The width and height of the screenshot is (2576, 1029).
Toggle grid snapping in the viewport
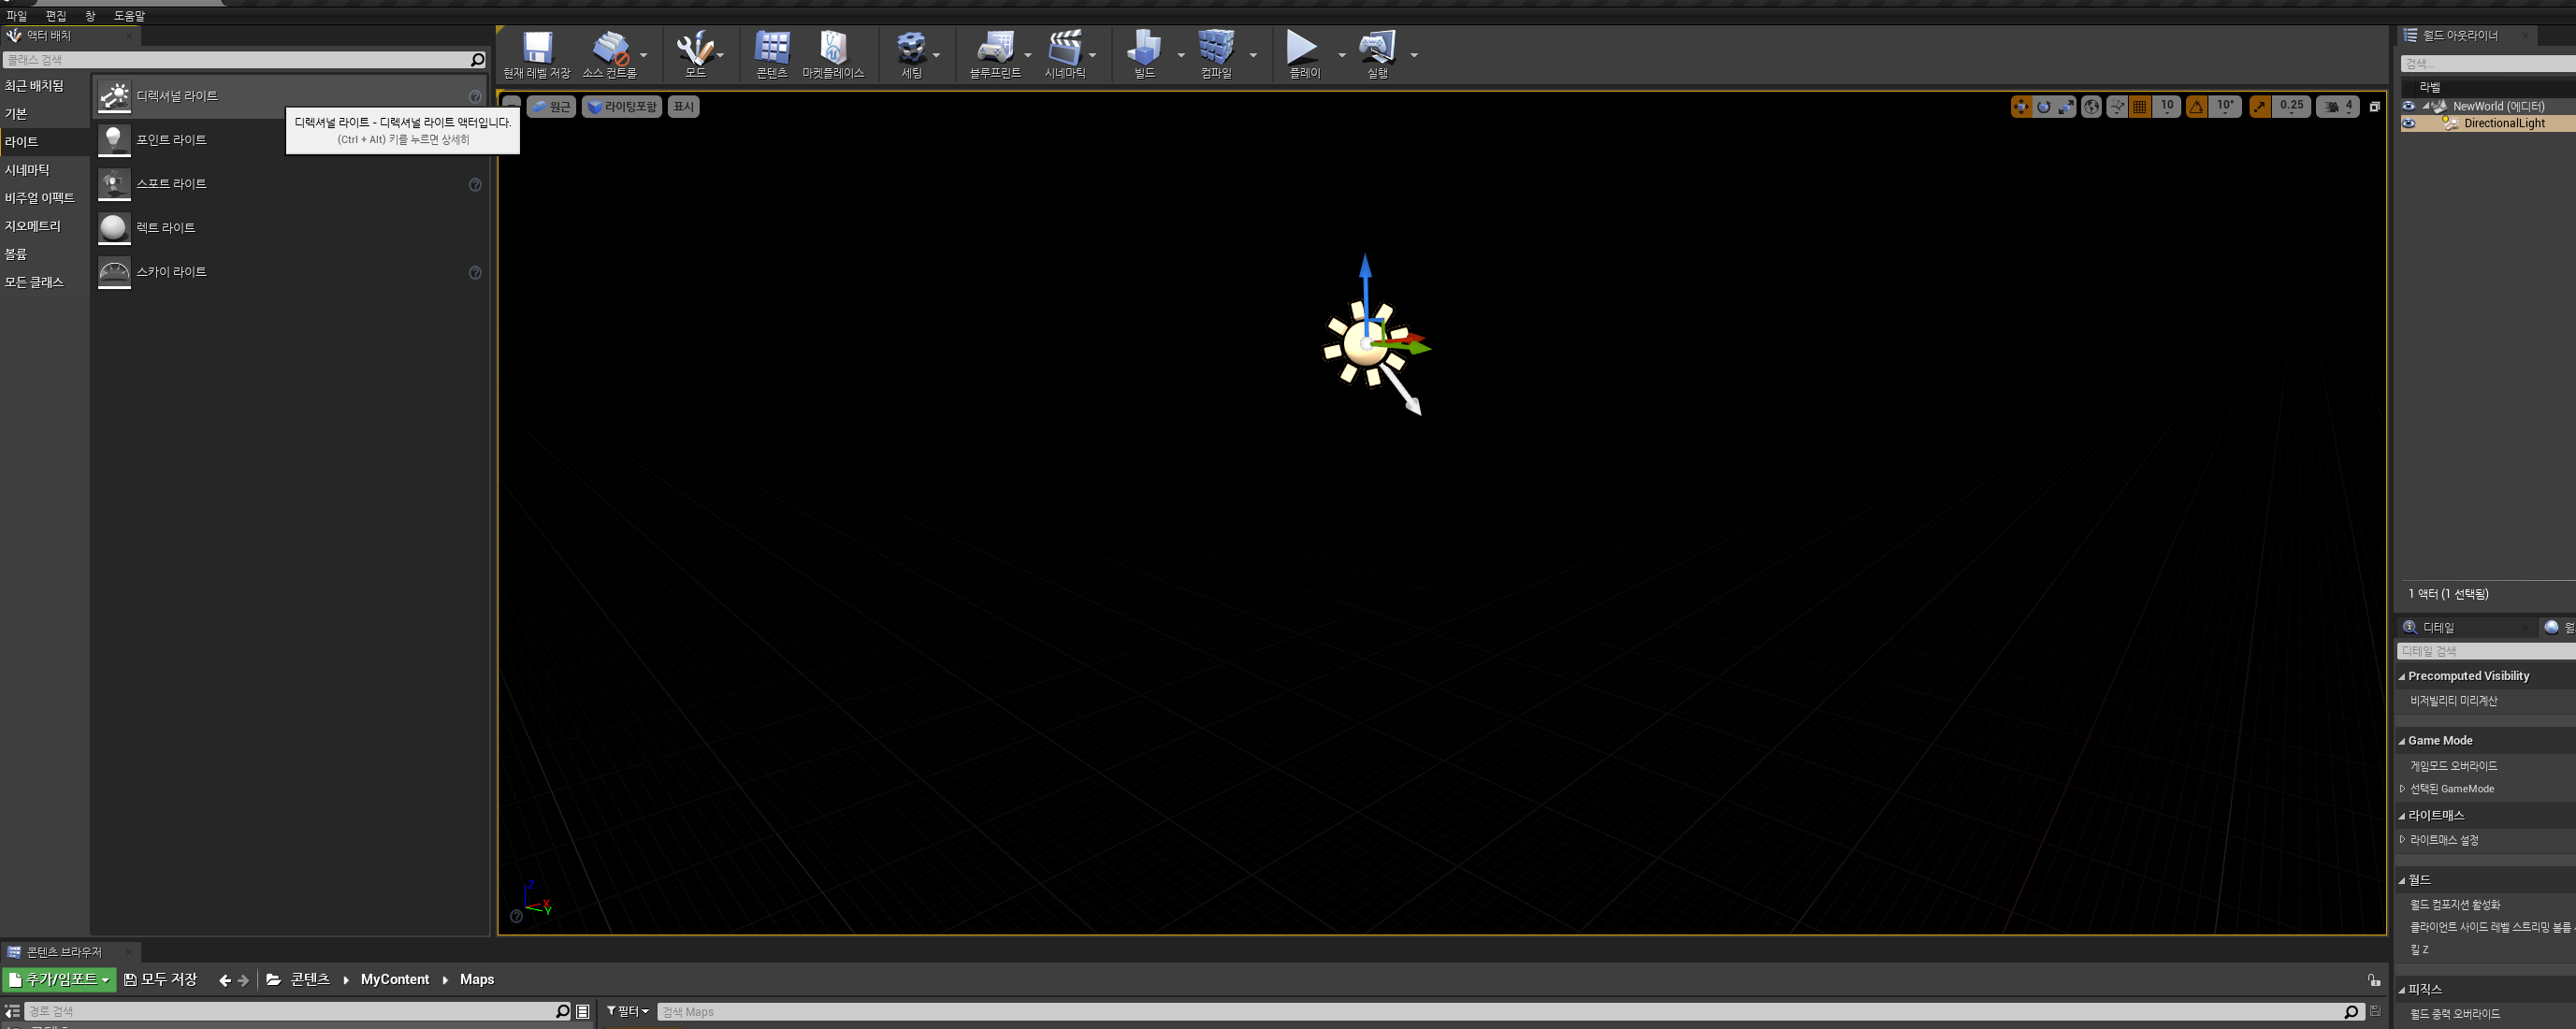pos(2139,107)
